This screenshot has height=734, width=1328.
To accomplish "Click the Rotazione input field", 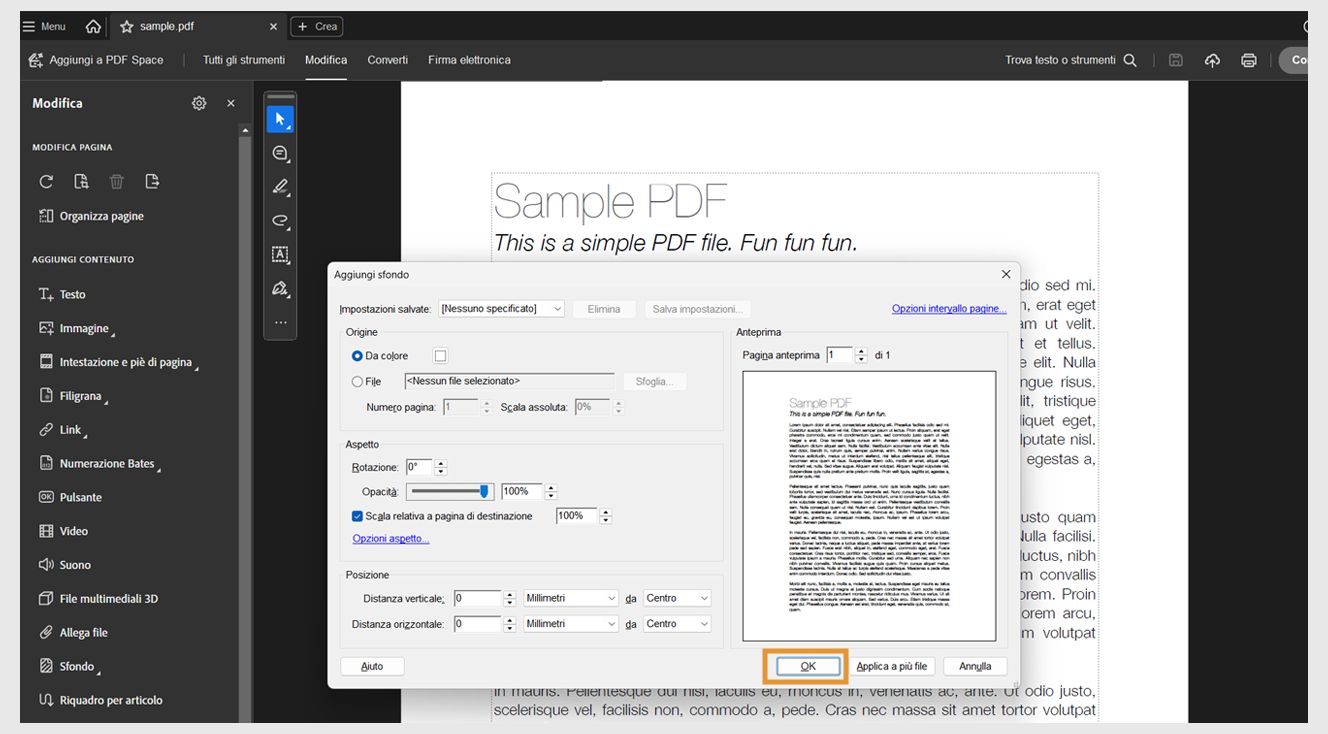I will (x=418, y=467).
